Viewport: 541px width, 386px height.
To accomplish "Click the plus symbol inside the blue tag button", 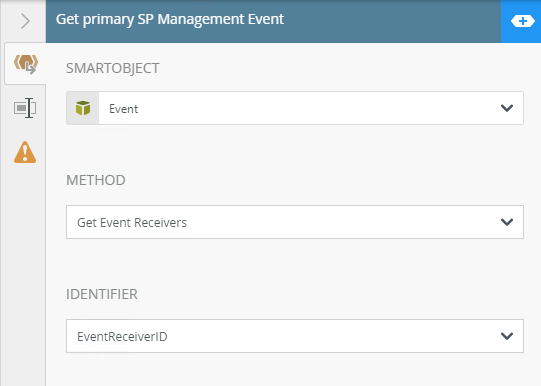I will pos(523,21).
